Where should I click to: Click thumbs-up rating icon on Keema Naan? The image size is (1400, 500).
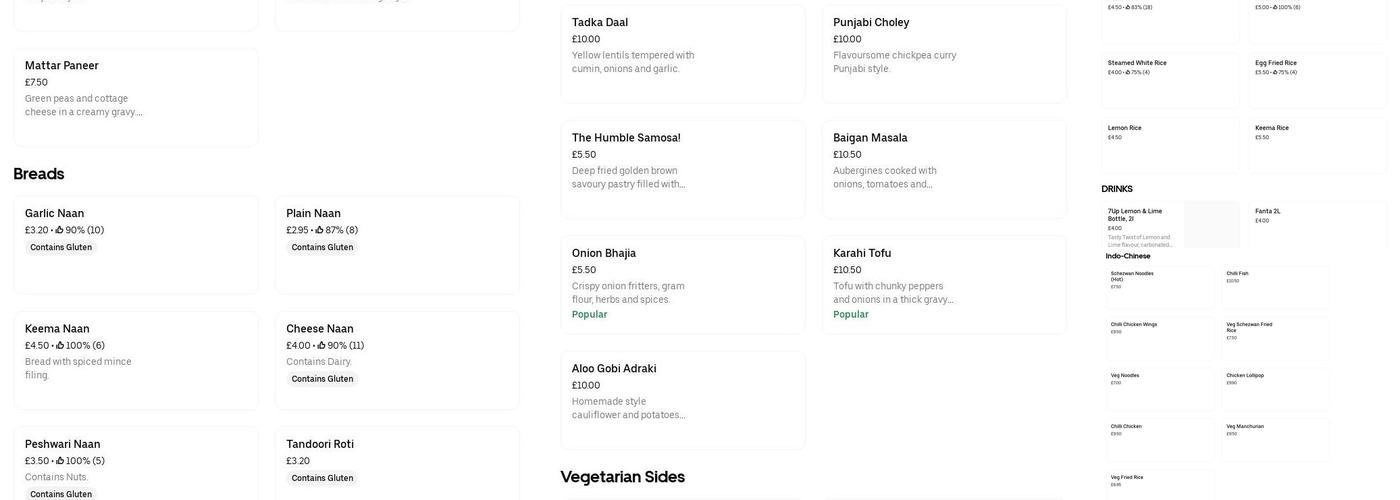pyautogui.click(x=60, y=346)
